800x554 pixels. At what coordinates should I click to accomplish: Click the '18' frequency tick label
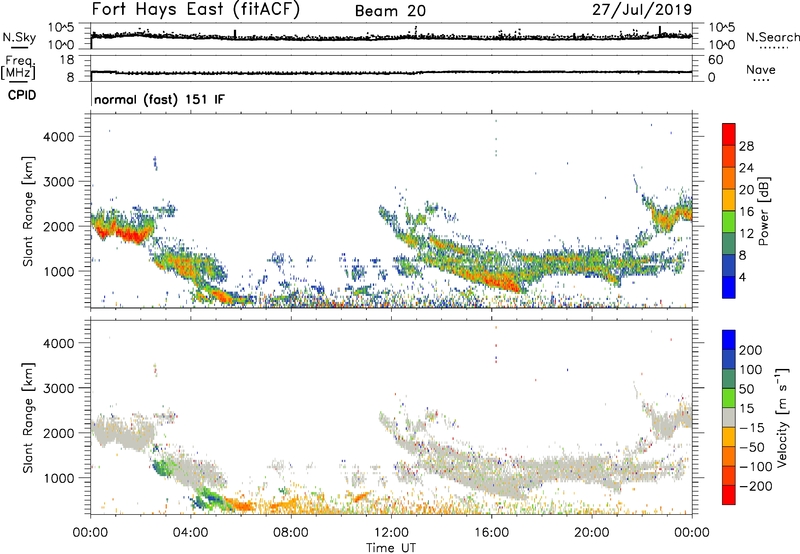[x=67, y=60]
